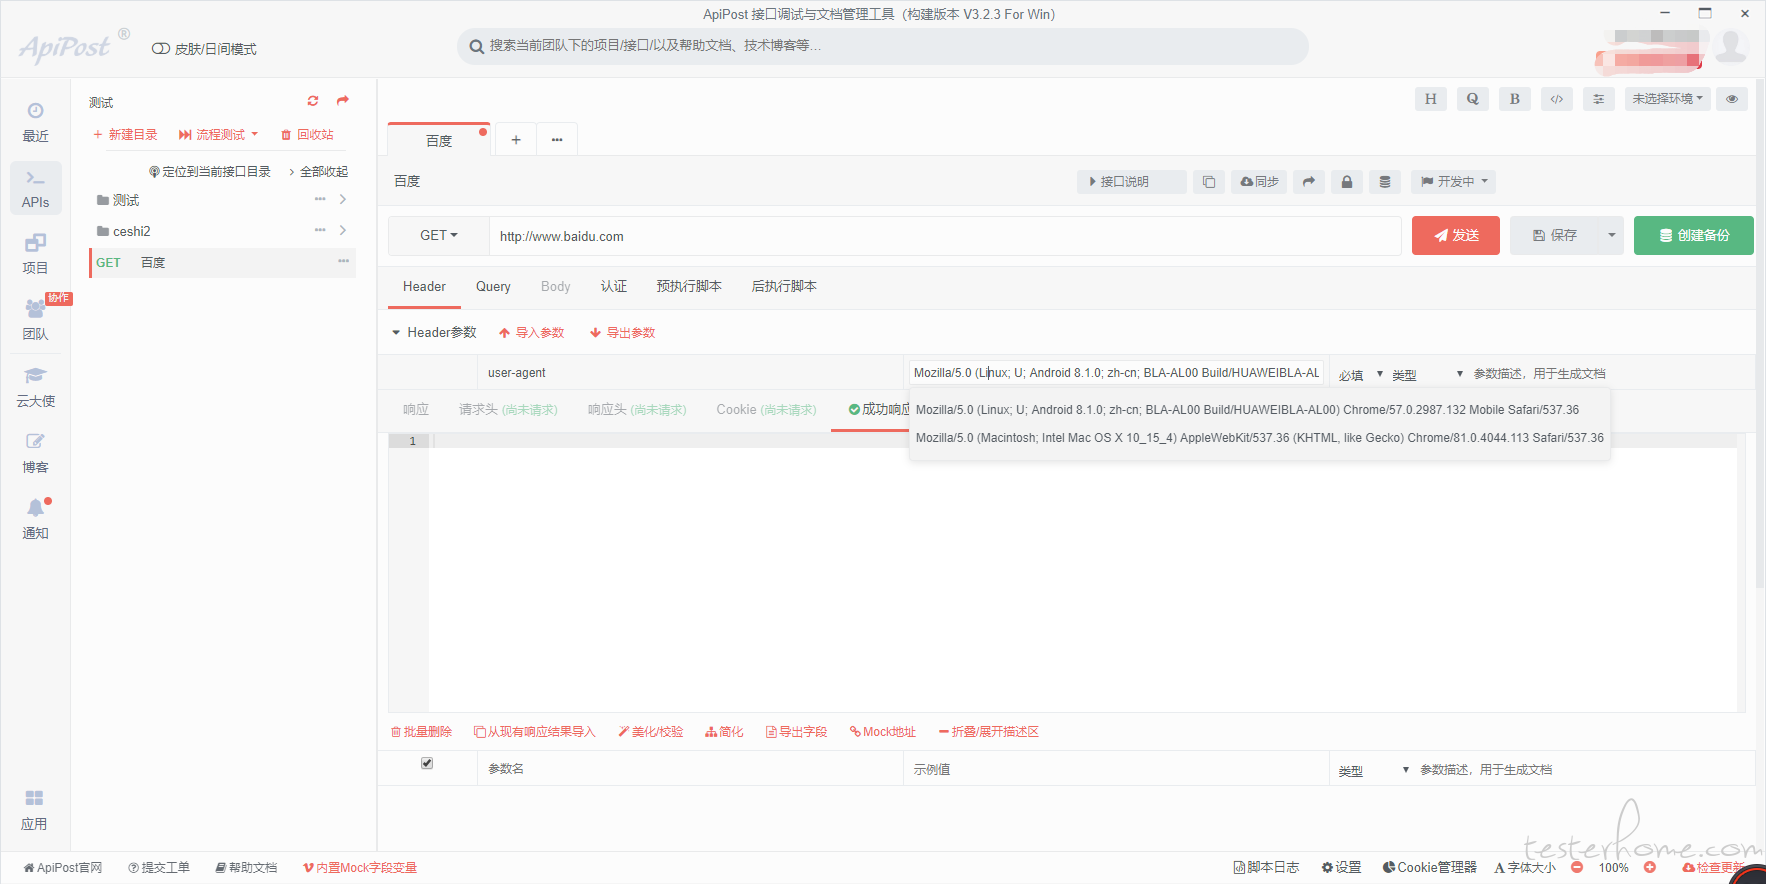The width and height of the screenshot is (1766, 884).
Task: Open the 博客 (blog) sidebar section
Action: click(x=35, y=453)
